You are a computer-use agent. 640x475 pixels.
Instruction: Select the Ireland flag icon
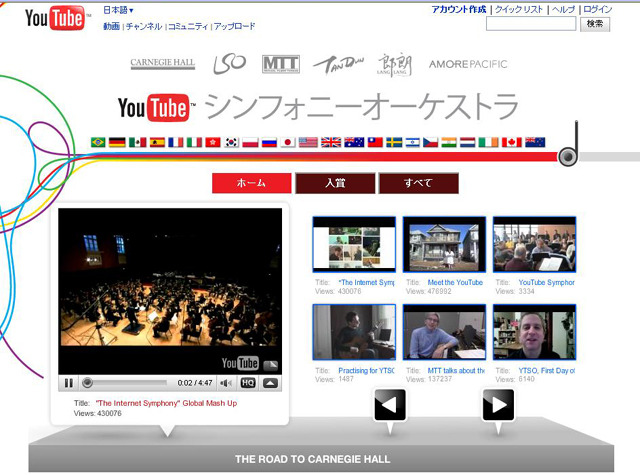coord(489,142)
